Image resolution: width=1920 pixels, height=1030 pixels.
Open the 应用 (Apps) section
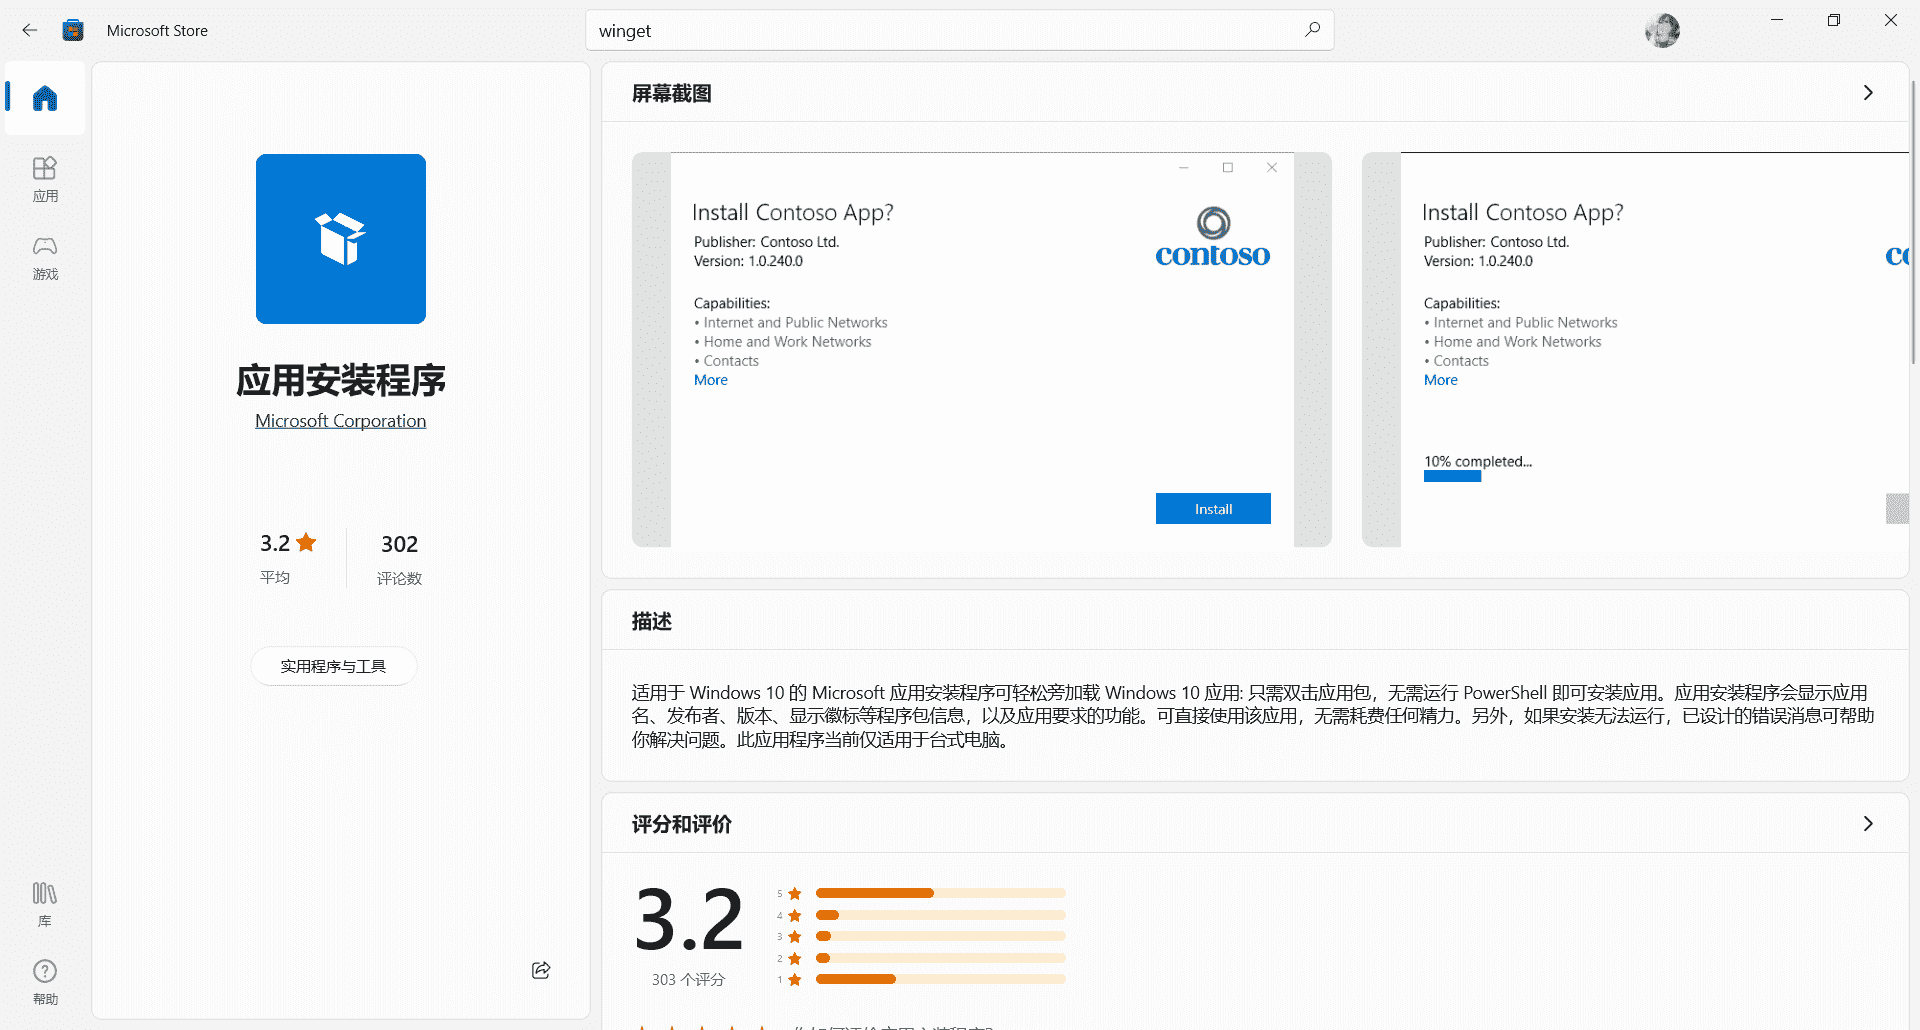click(45, 179)
